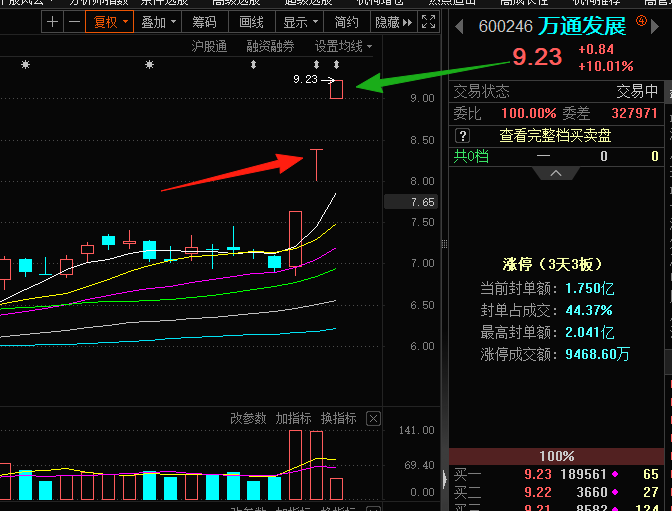Select the 画线 drawing tool button
672x511 pixels.
pos(252,22)
